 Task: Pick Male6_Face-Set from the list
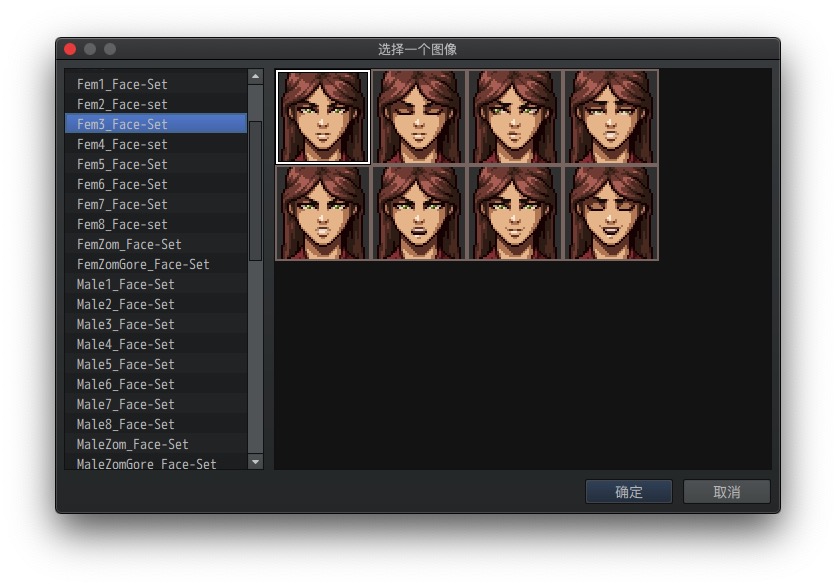tap(156, 384)
